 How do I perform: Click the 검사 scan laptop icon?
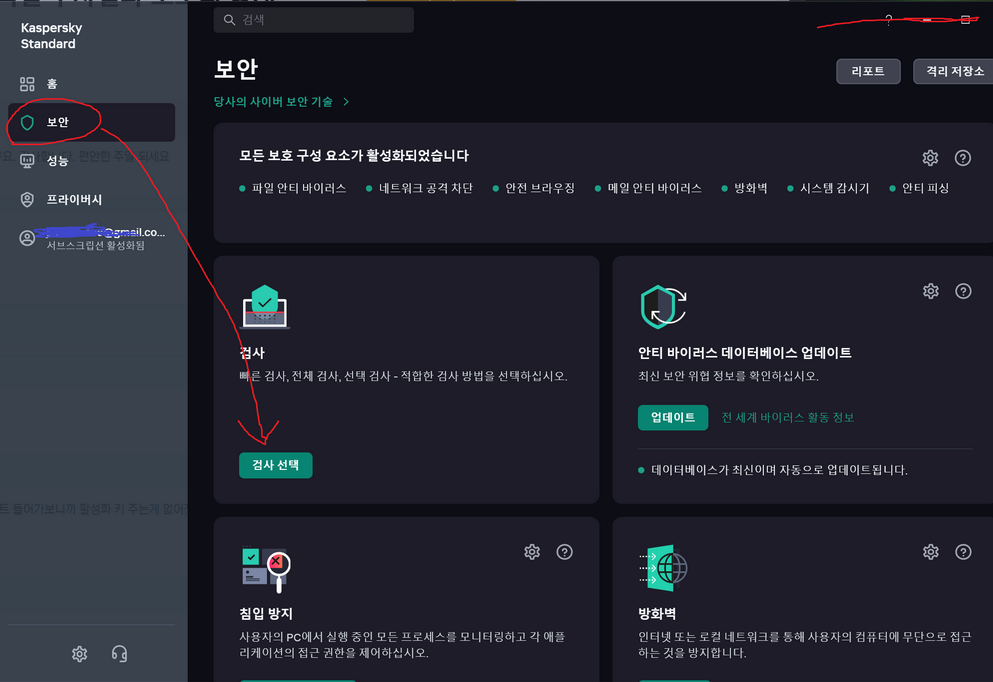coord(265,307)
